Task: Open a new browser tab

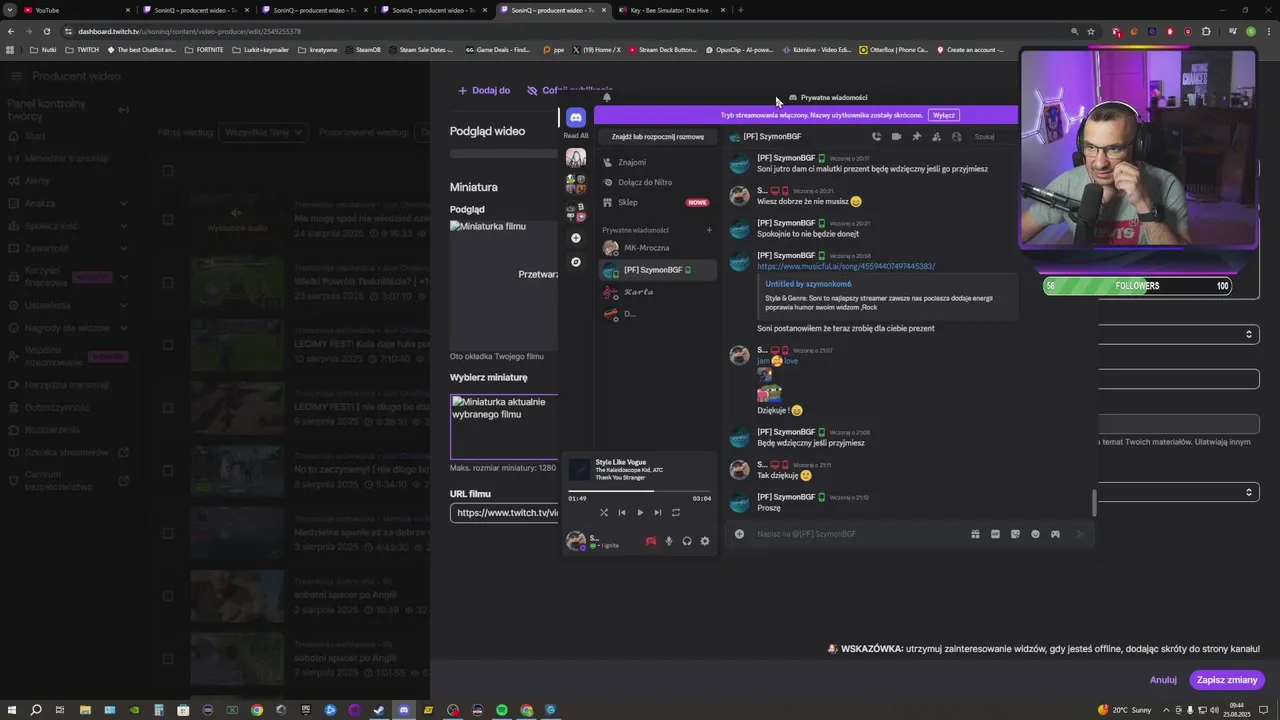Action: click(740, 10)
